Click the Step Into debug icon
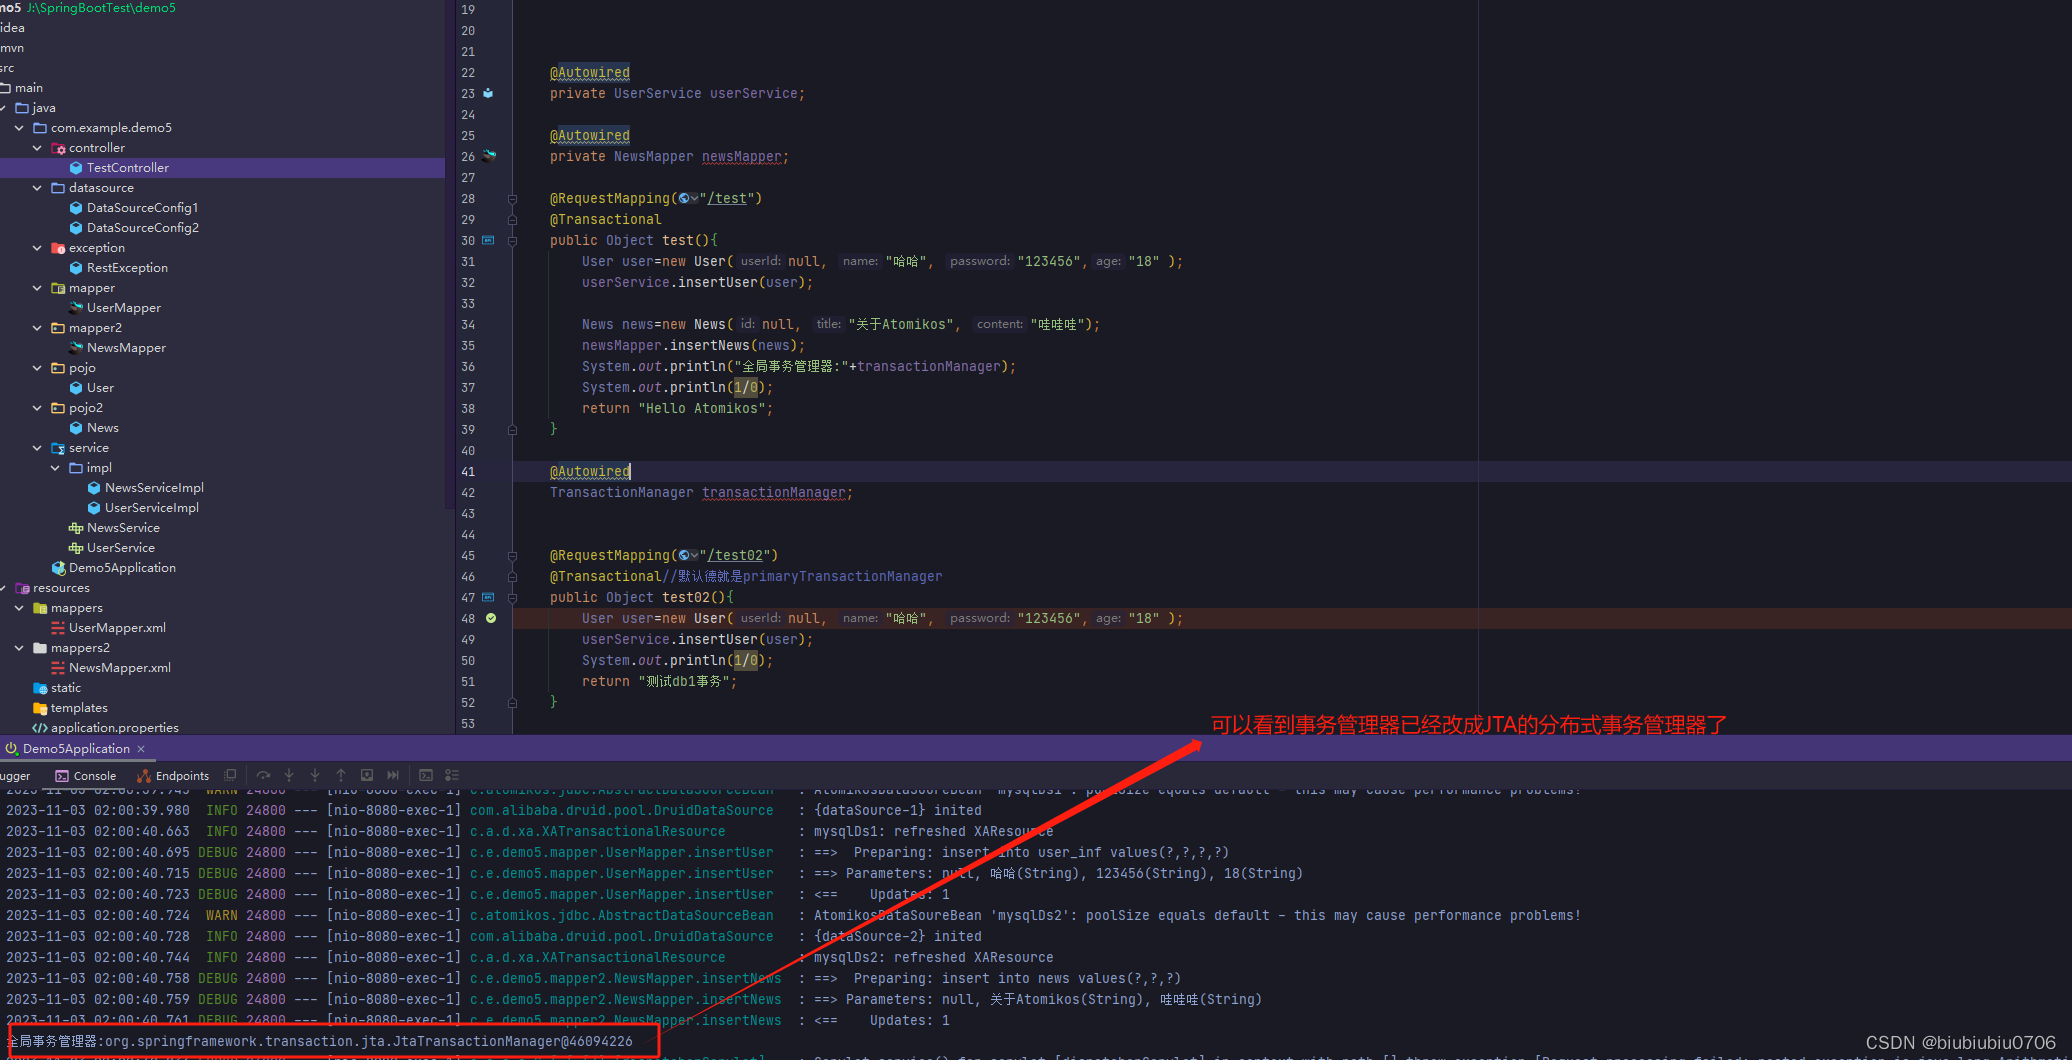This screenshot has height=1060, width=2072. tap(289, 775)
